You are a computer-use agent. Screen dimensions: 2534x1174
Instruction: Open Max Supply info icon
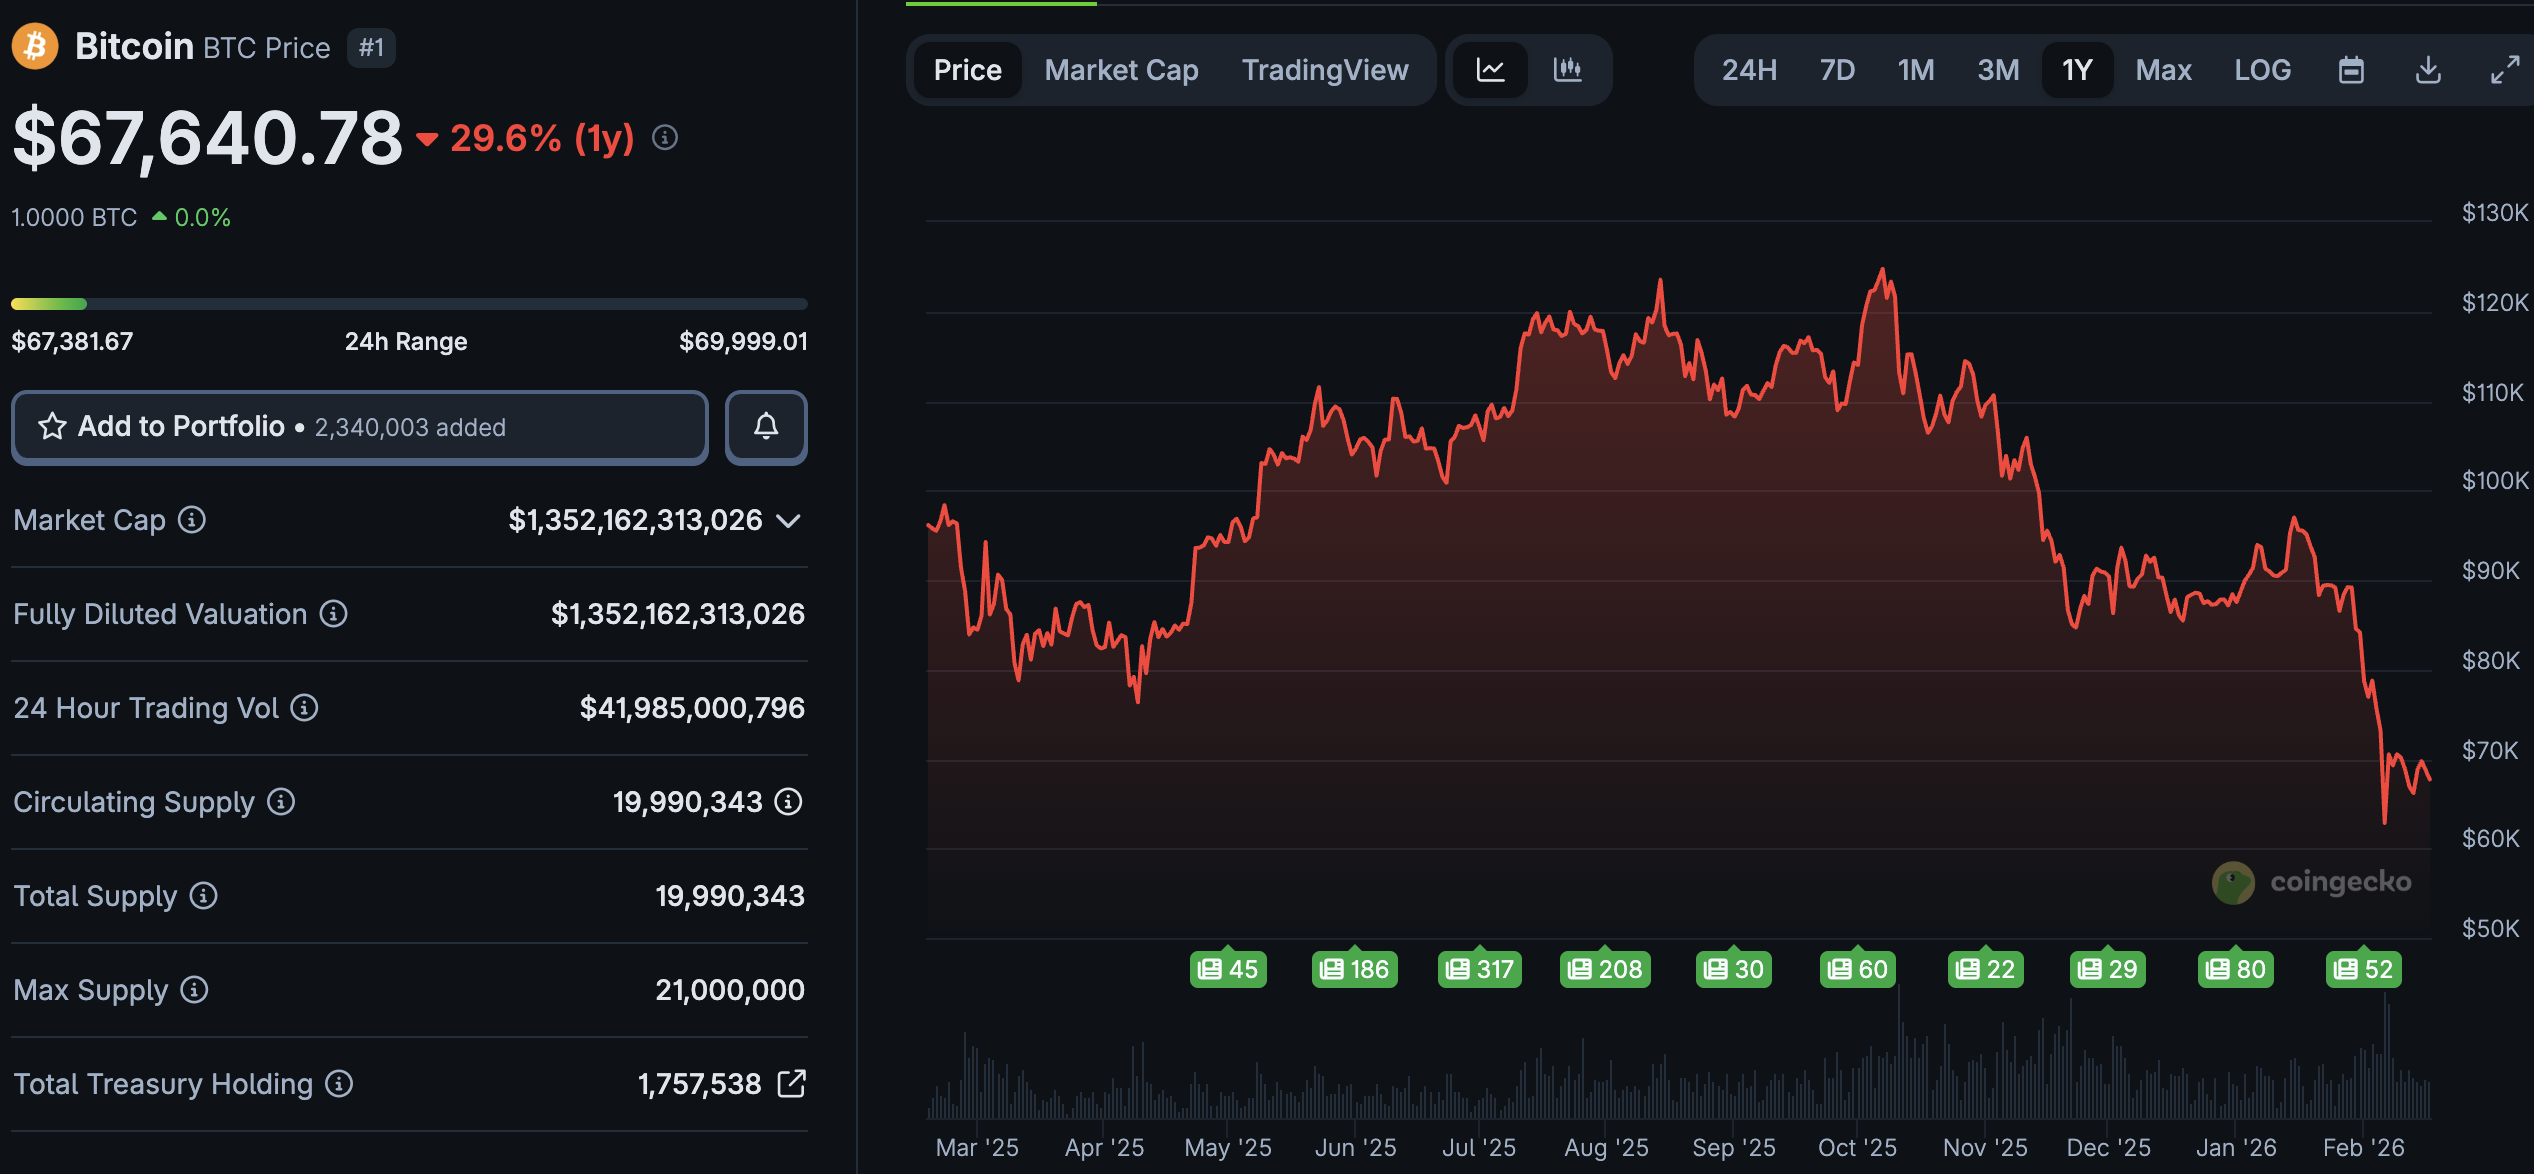click(194, 990)
